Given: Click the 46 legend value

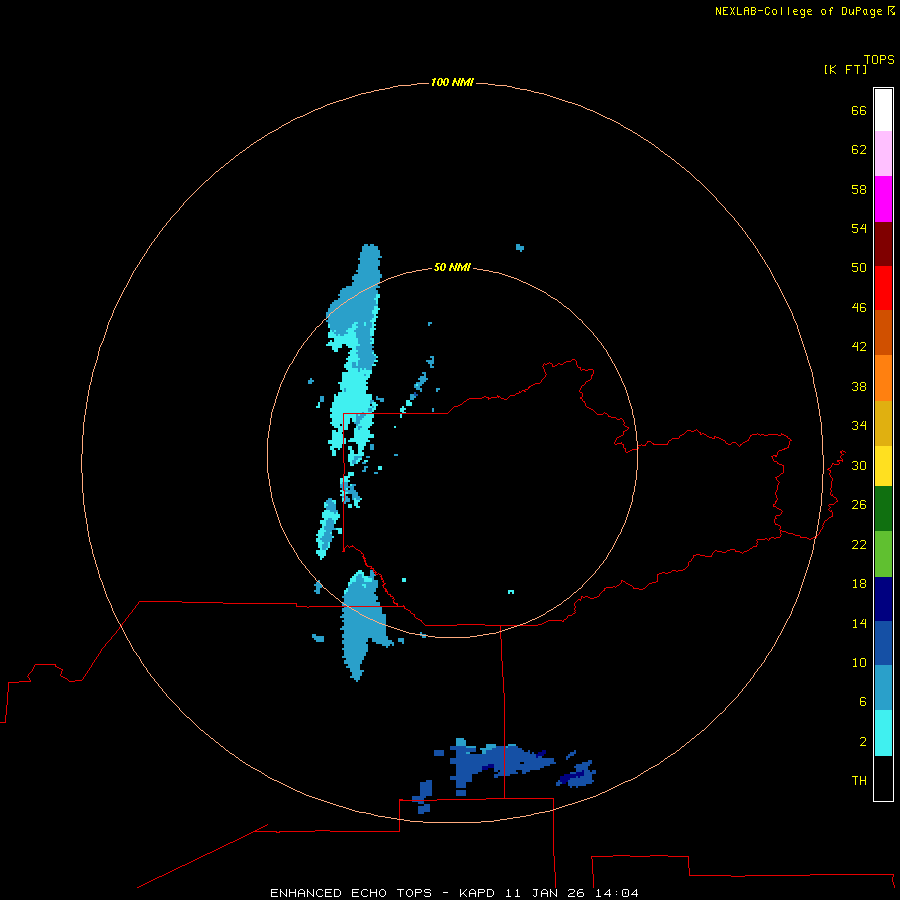Looking at the screenshot, I should (x=859, y=307).
